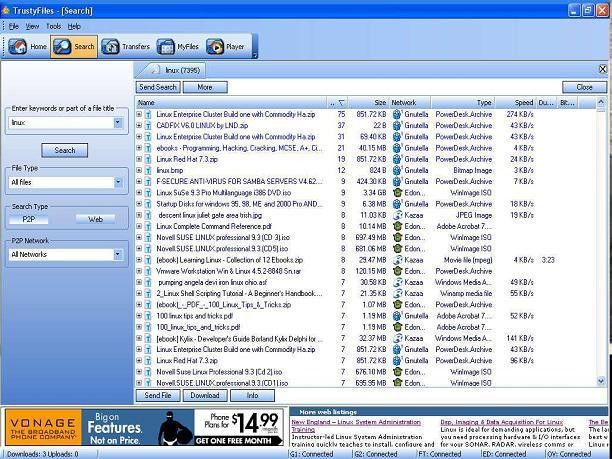This screenshot has width=612, height=459.
Task: Click Kazaa icon for Linux Shell Scripting Tutorial row
Action: click(x=397, y=294)
